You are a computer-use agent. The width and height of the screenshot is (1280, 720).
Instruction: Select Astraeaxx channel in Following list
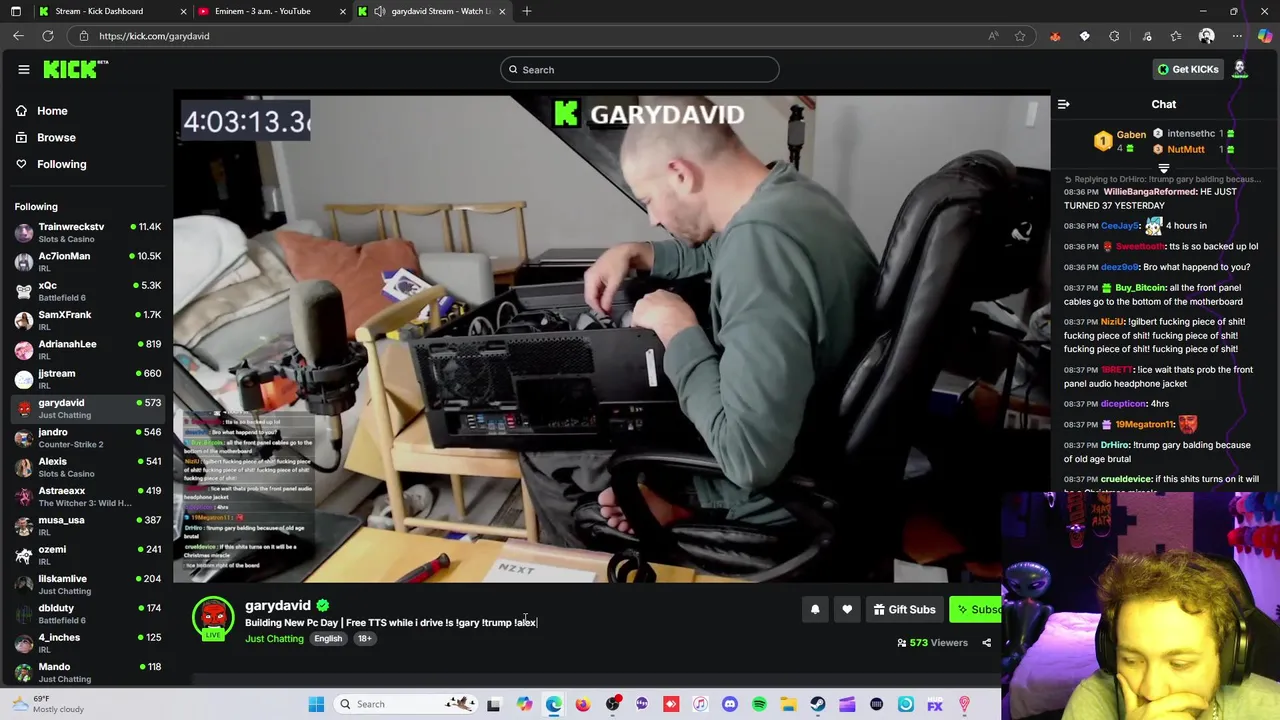(x=88, y=496)
